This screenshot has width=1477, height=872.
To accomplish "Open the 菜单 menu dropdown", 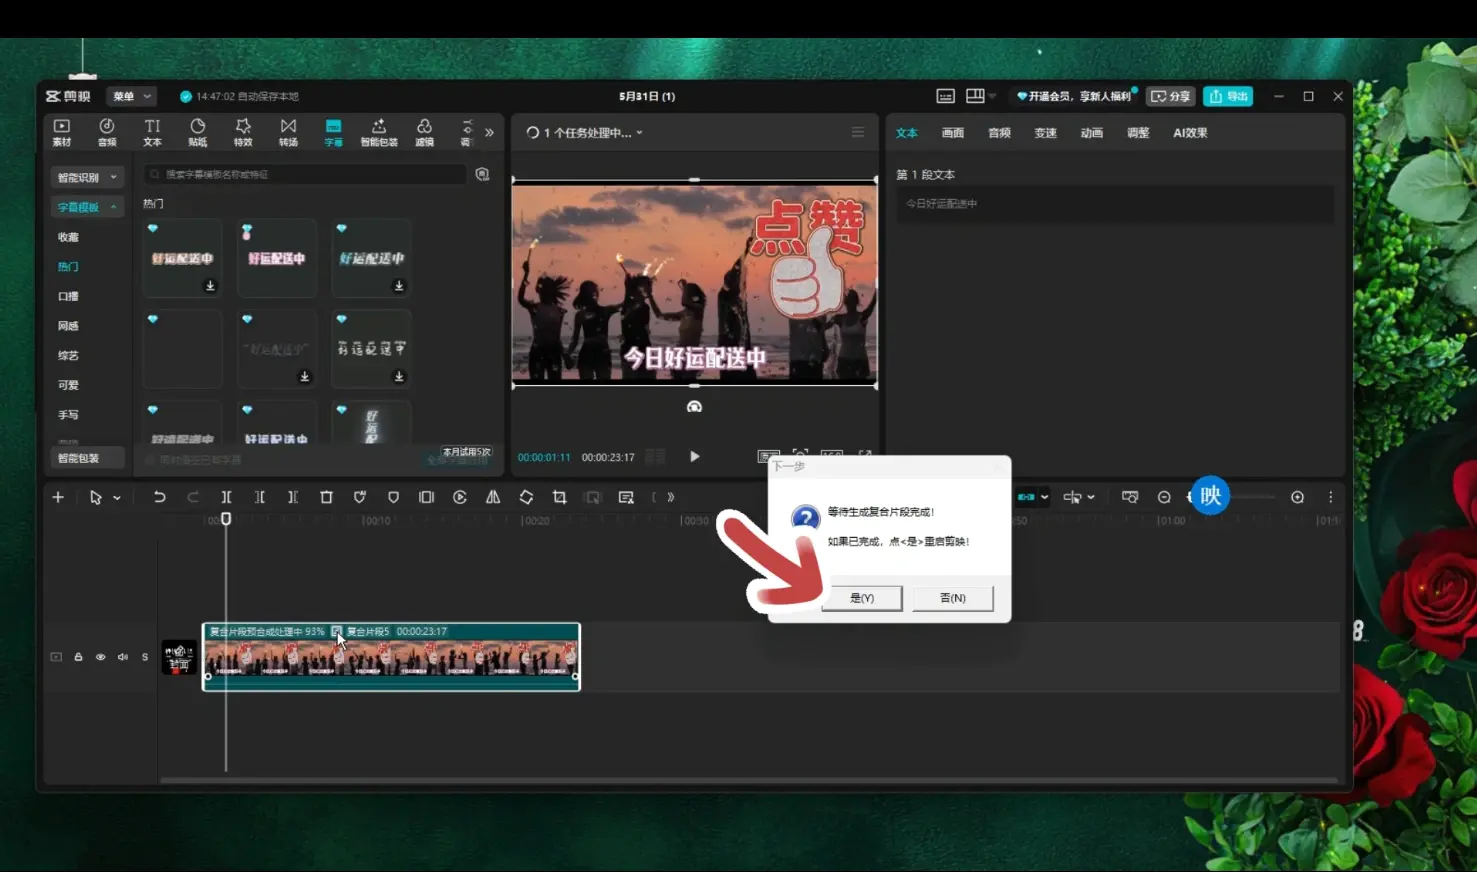I will [x=131, y=96].
